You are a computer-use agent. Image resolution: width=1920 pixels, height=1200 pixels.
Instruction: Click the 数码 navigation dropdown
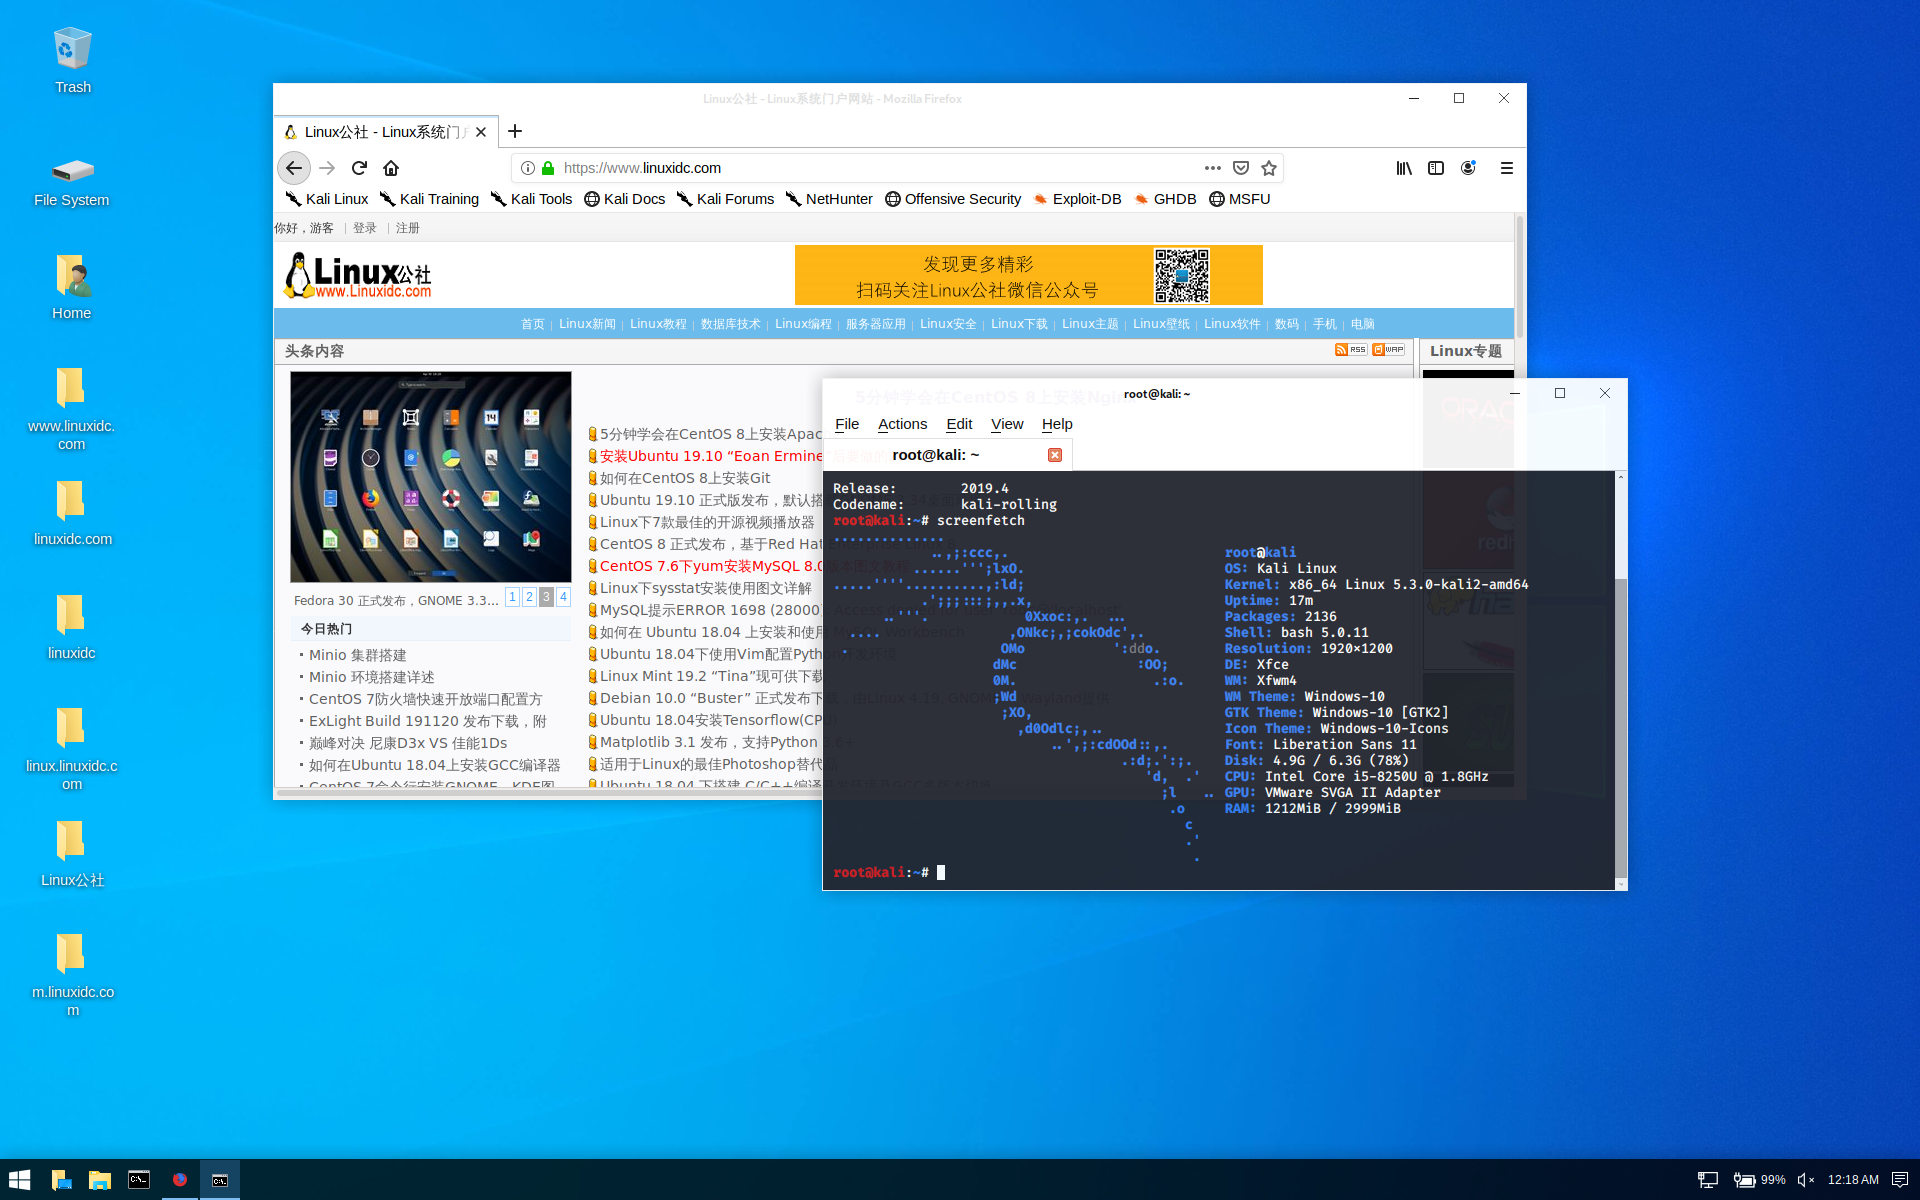[x=1286, y=324]
